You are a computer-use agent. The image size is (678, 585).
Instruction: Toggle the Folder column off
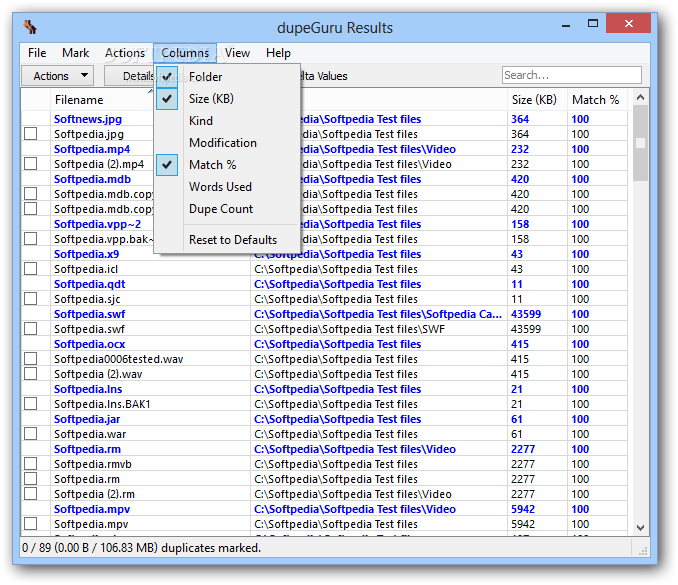[x=227, y=77]
